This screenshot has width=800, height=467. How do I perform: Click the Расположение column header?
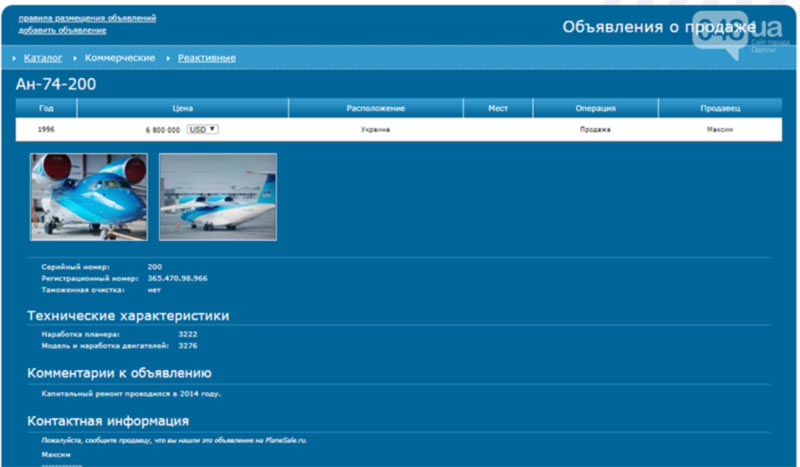[376, 108]
